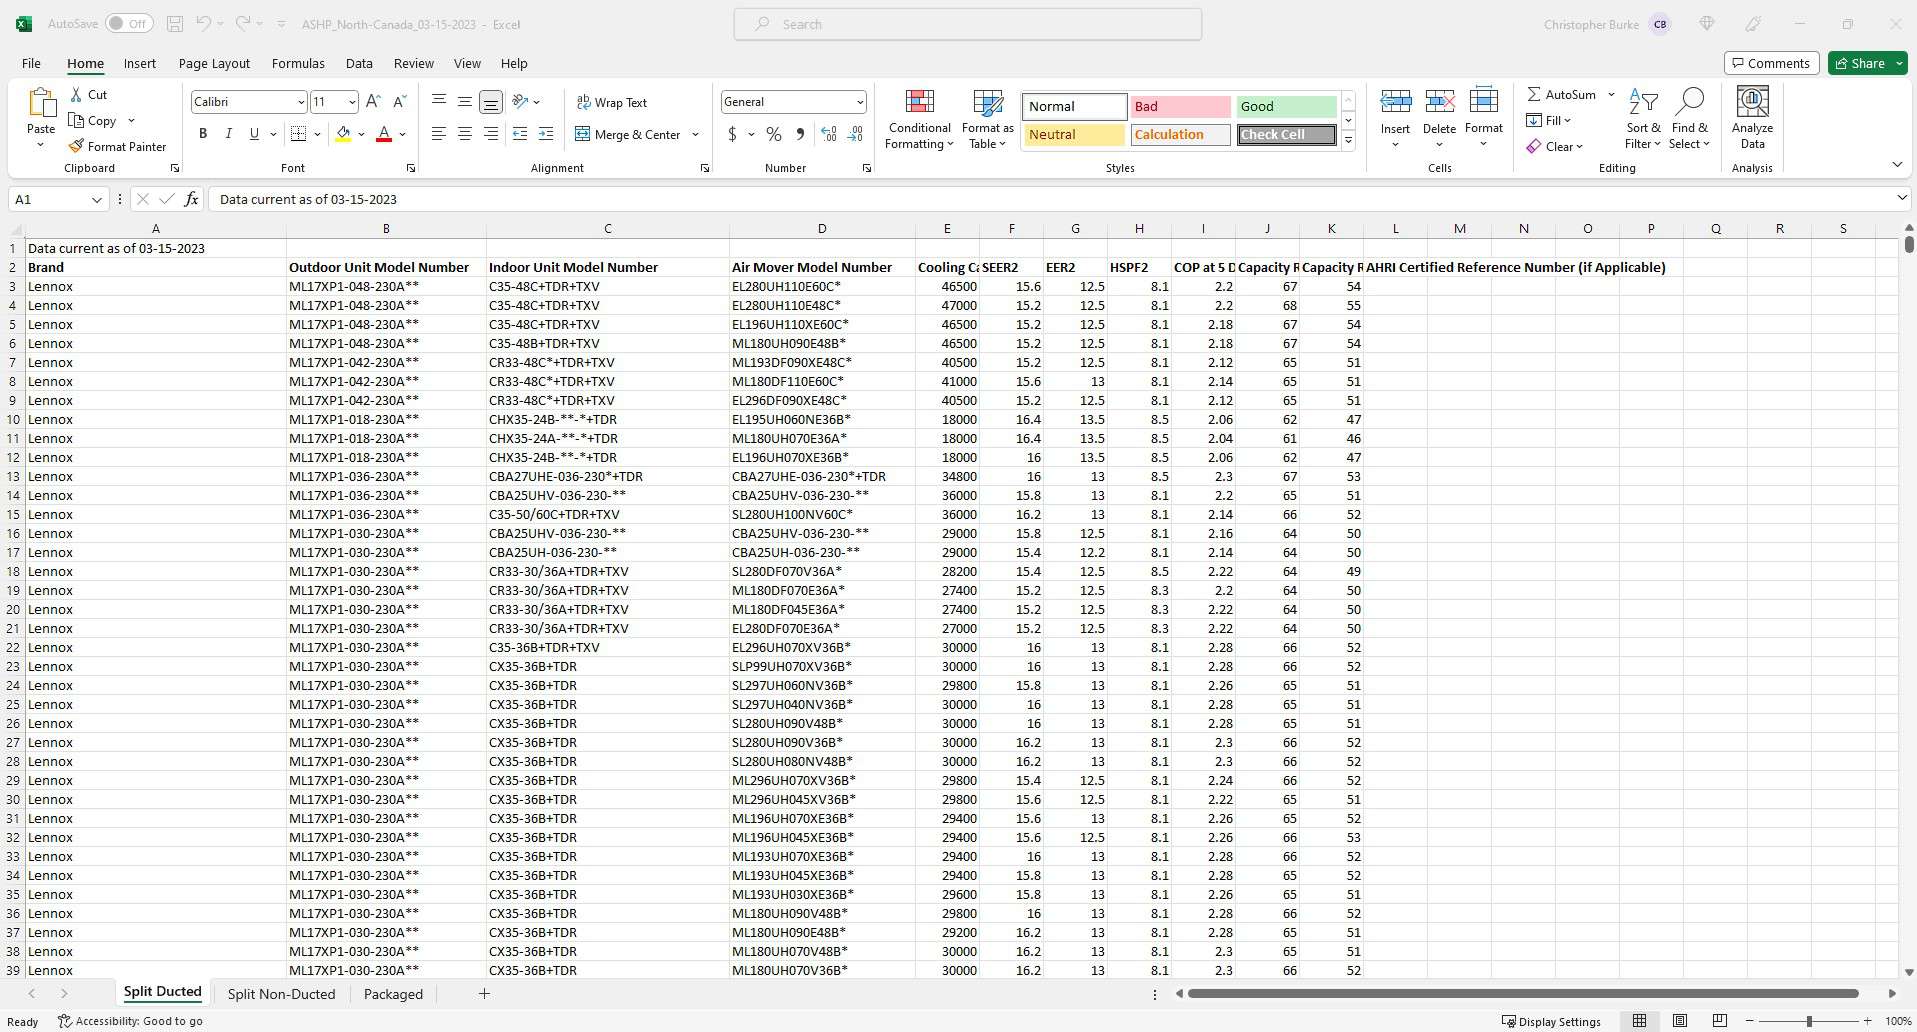Click the AutoSum button
This screenshot has width=1917, height=1032.
[x=1562, y=94]
